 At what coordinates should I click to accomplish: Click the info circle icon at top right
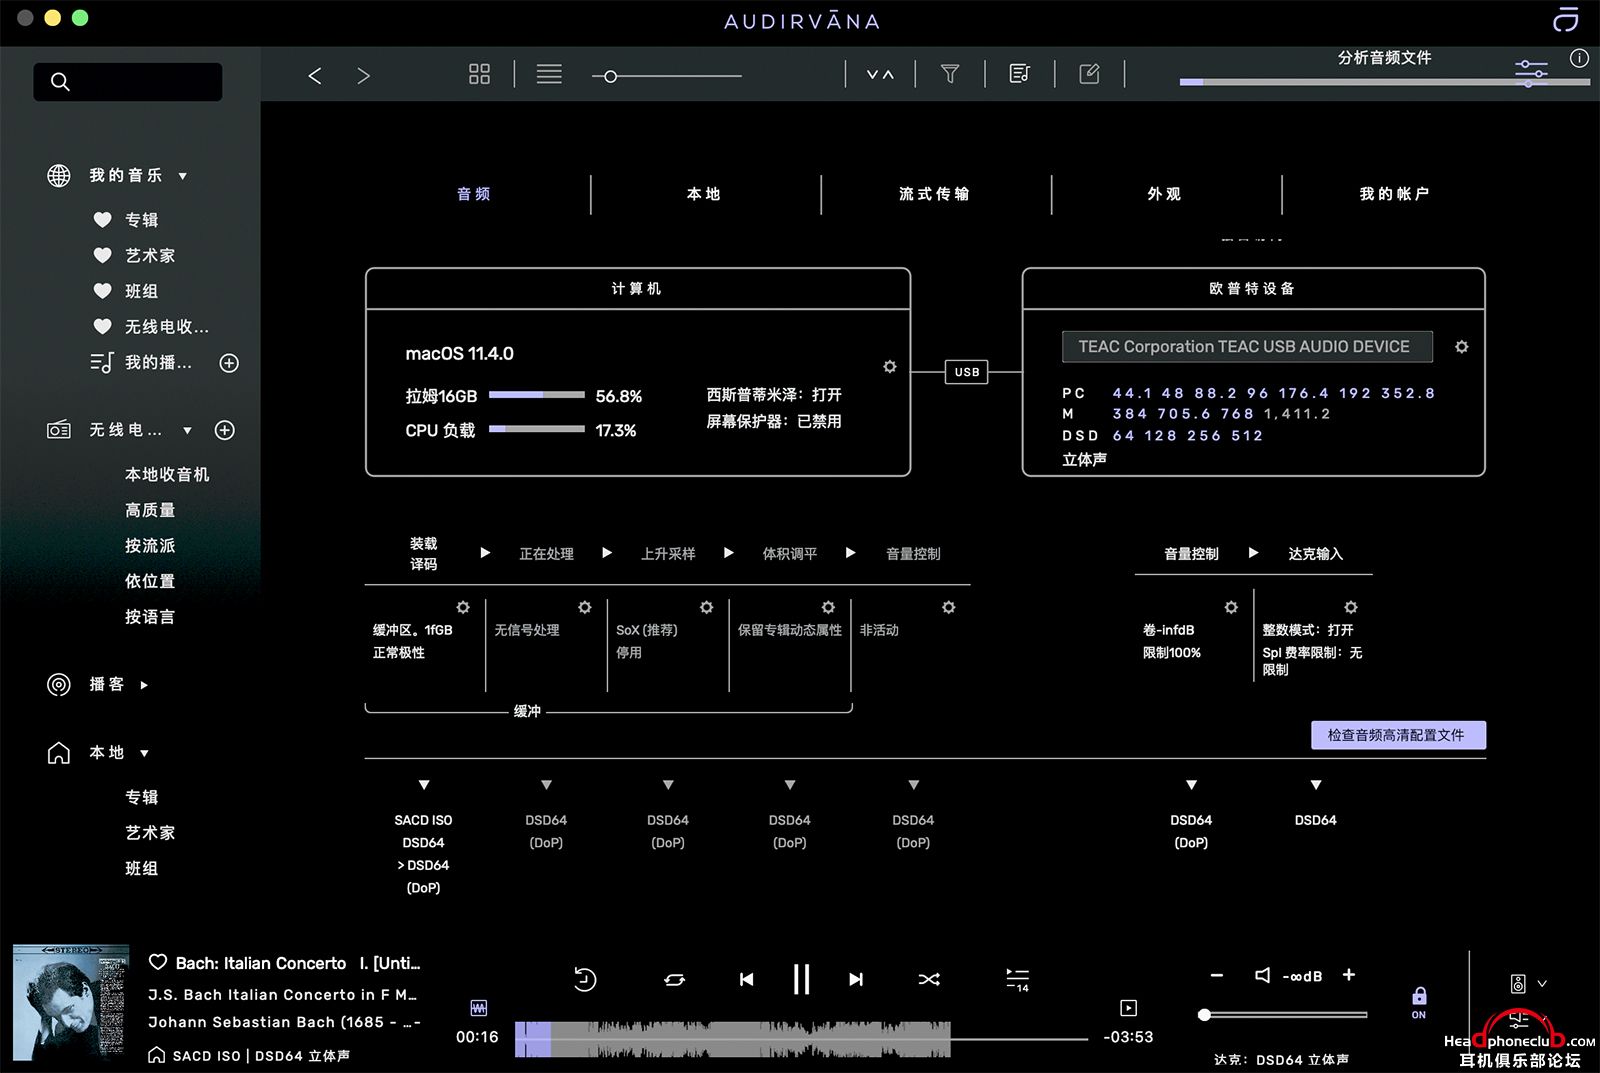[x=1579, y=58]
